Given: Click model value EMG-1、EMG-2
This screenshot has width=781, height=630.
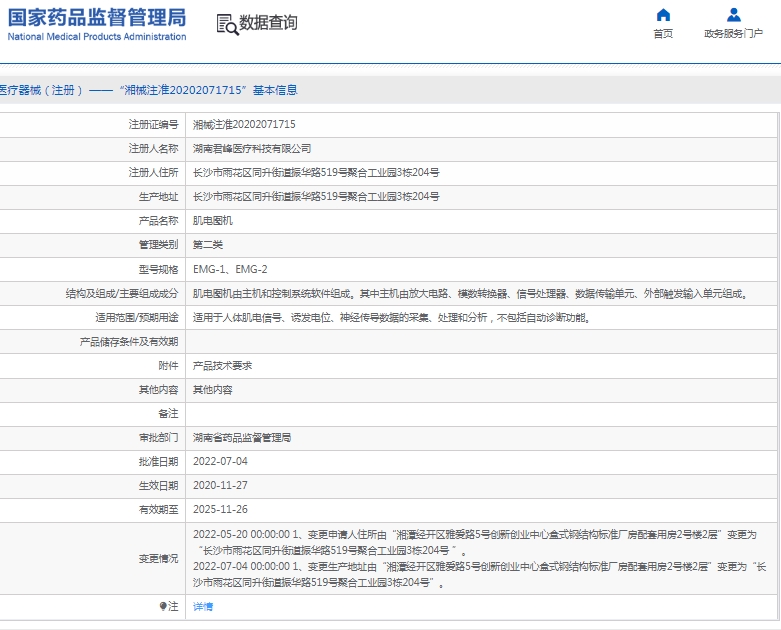Looking at the screenshot, I should click(230, 269).
